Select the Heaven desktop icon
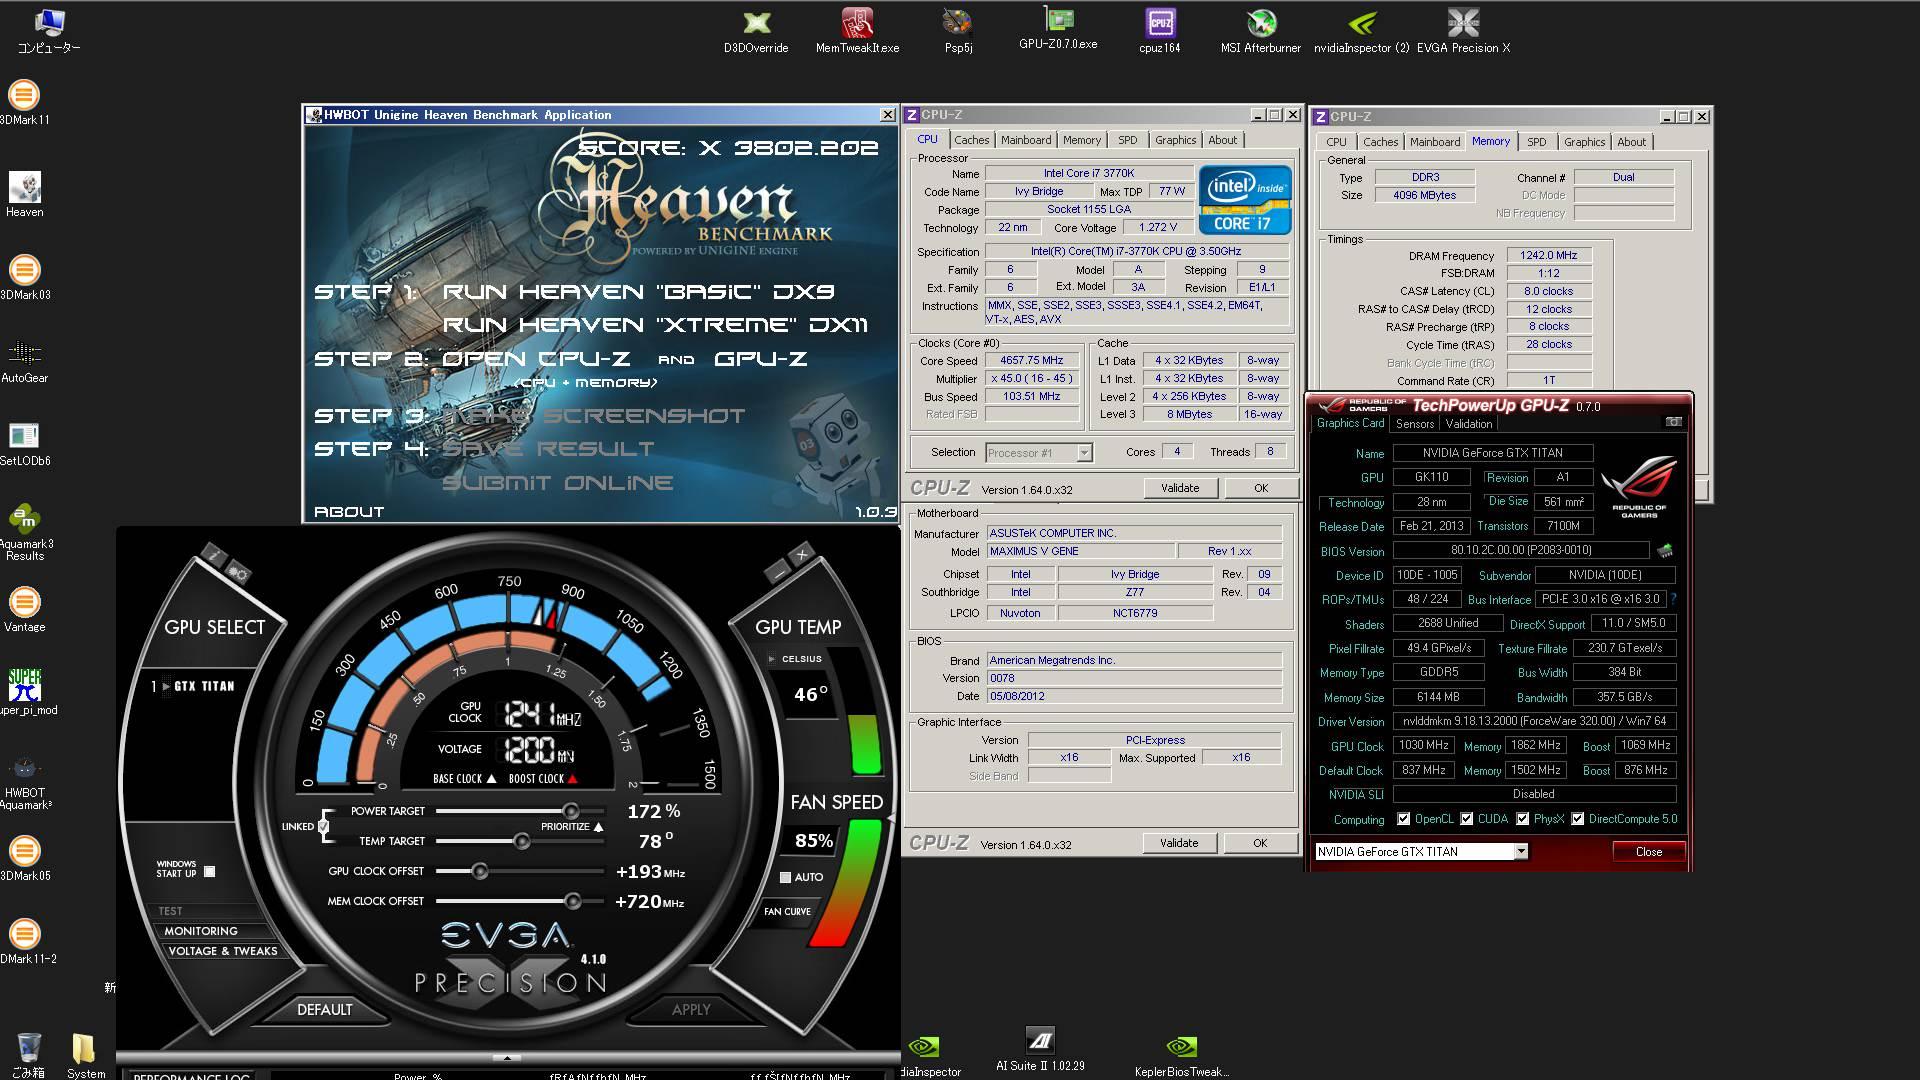This screenshot has height=1080, width=1920. [24, 195]
